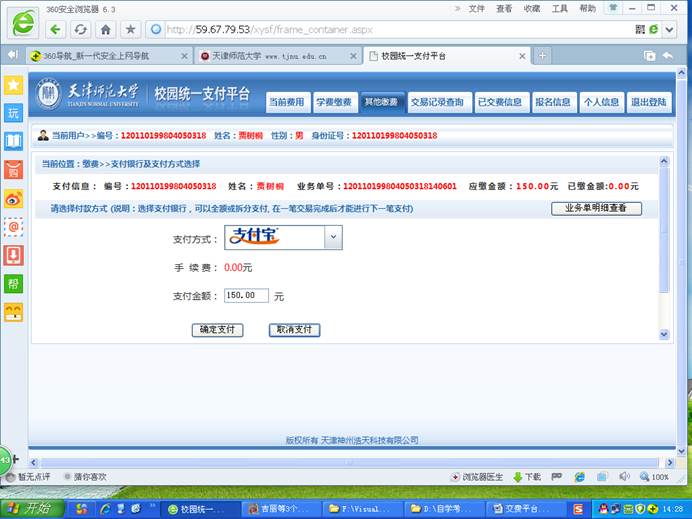Click the inner frame scroll down arrow

coord(664,334)
